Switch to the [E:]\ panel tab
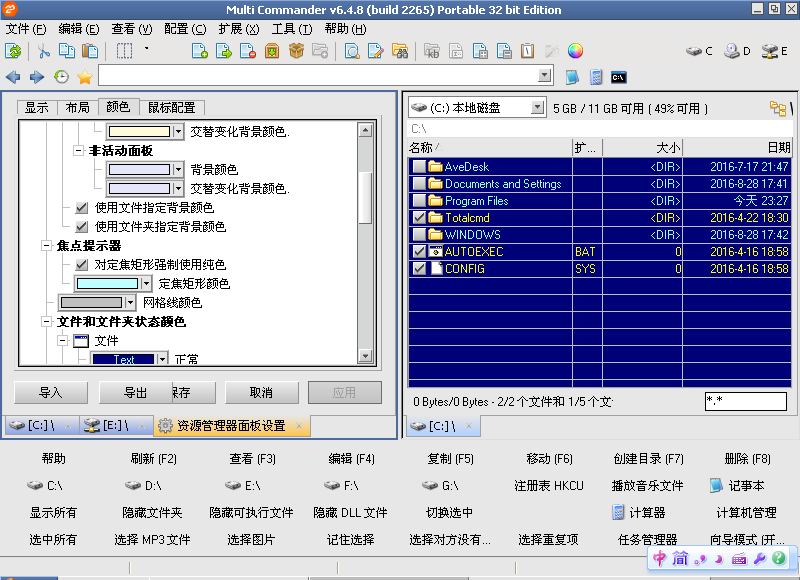This screenshot has width=800, height=580. [115, 425]
